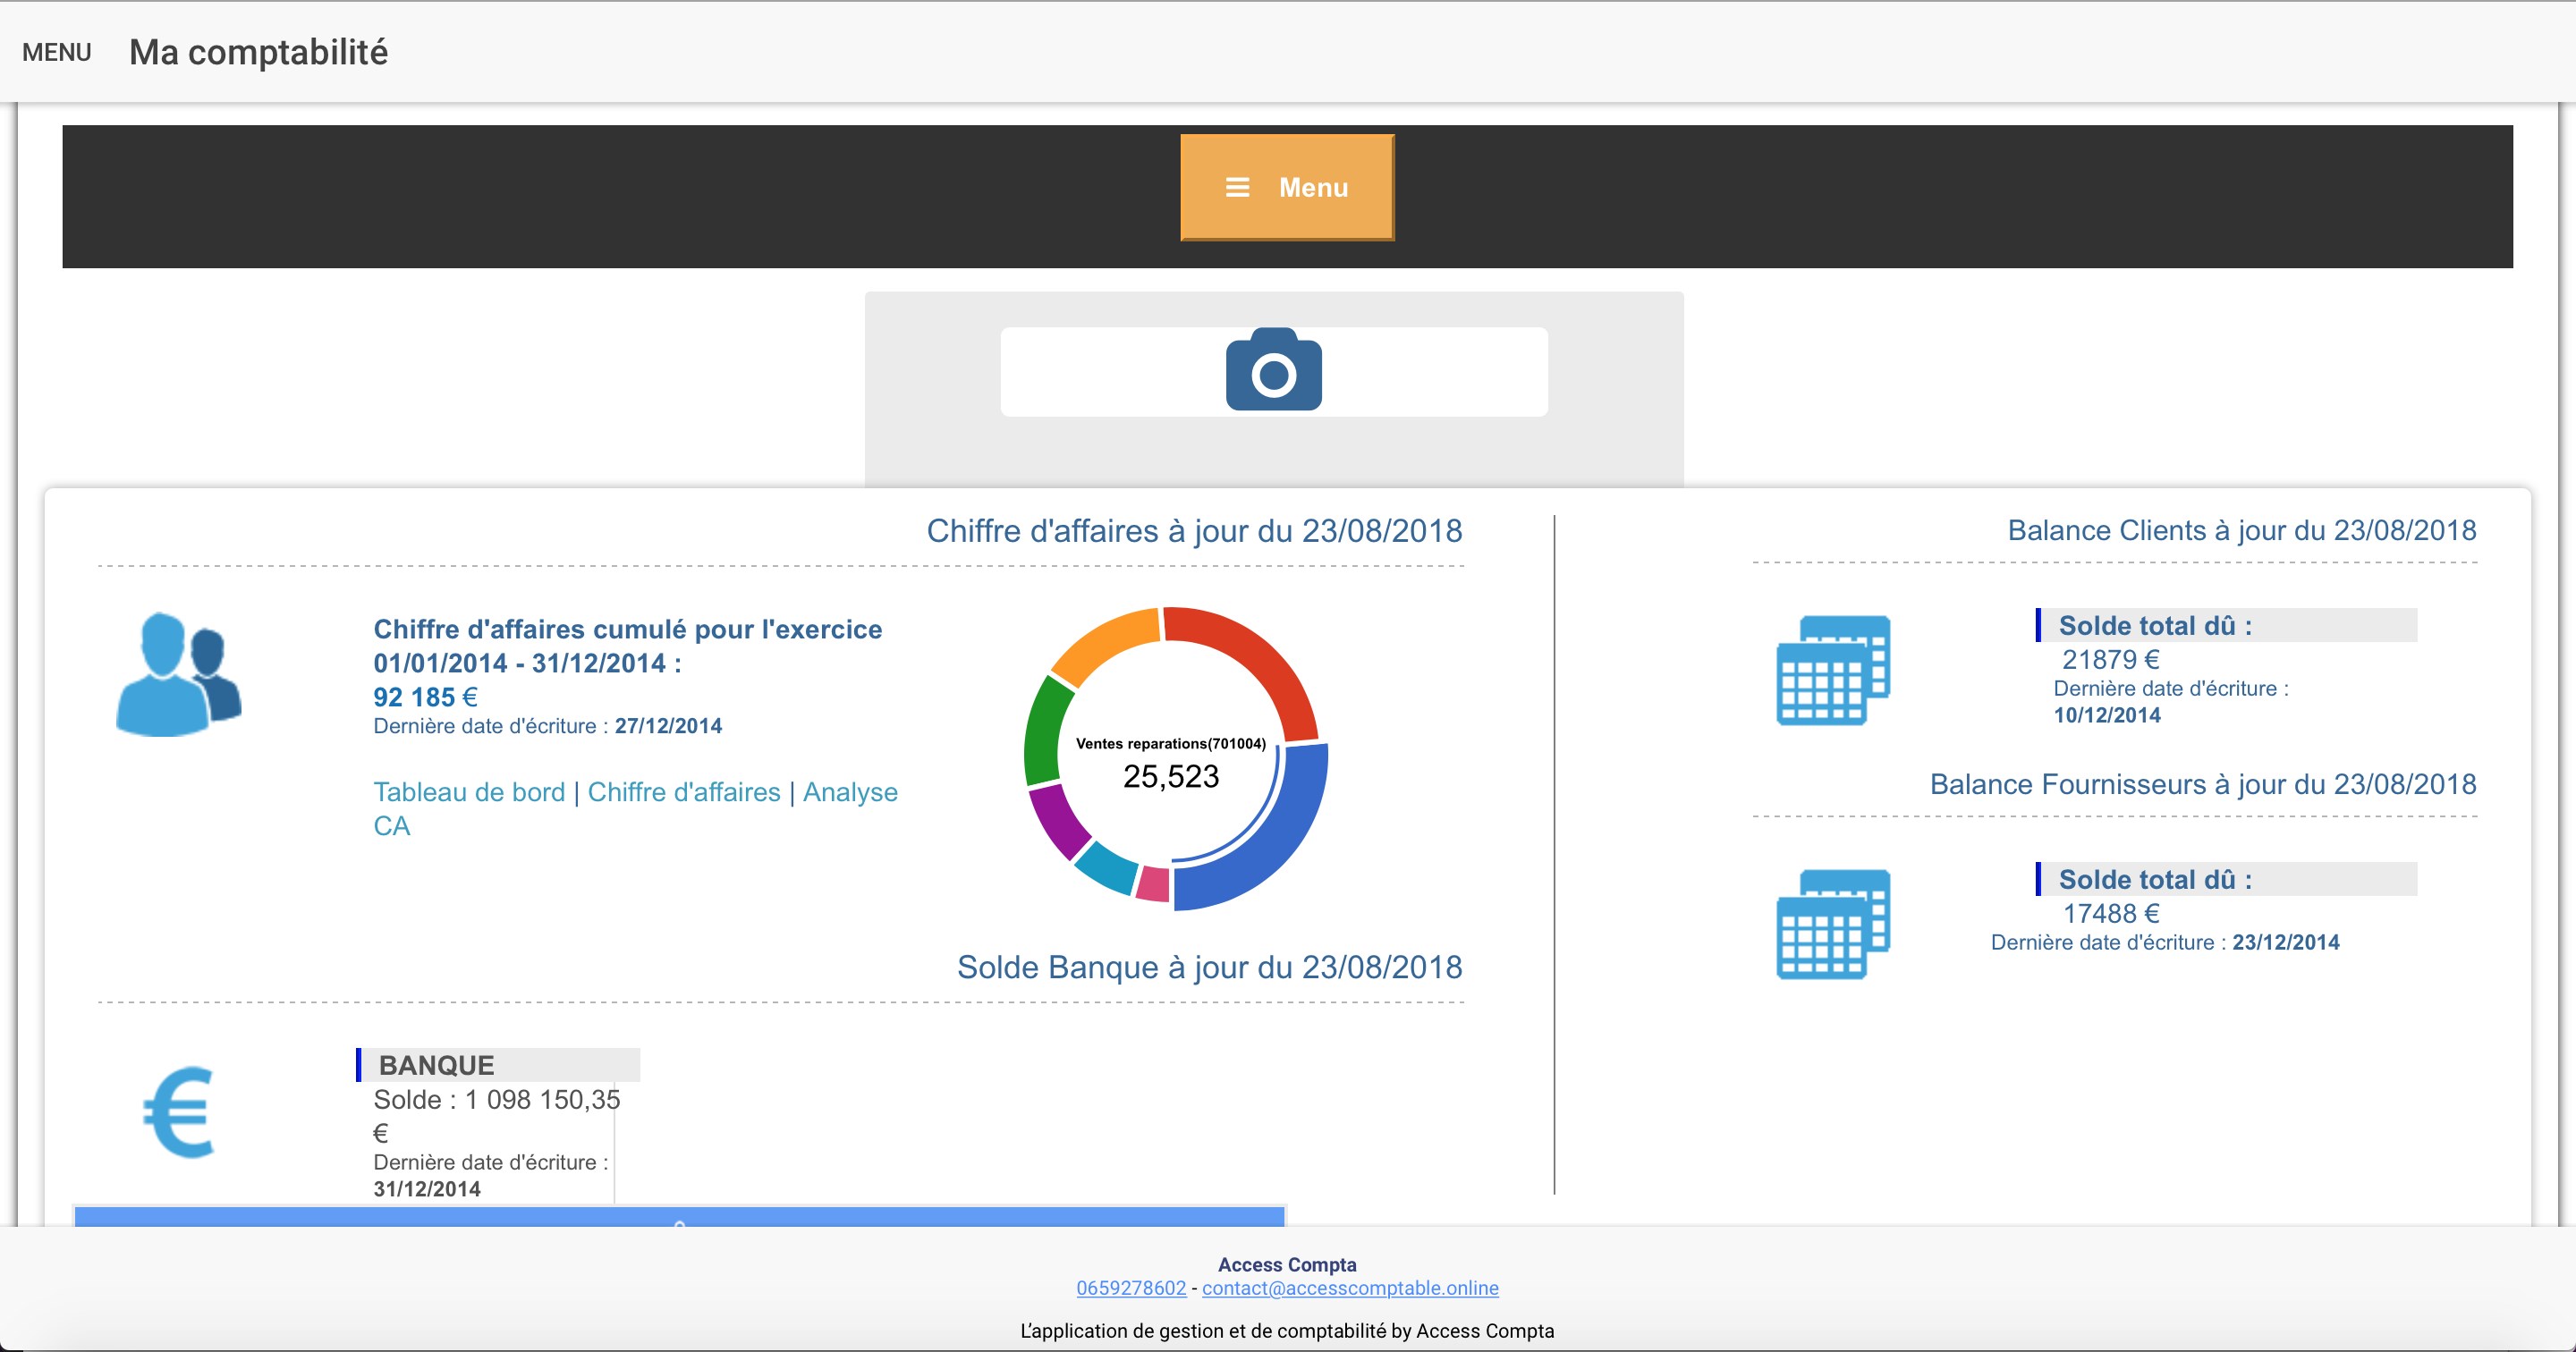Click the BANQUE account heading
The width and height of the screenshot is (2576, 1352).
coord(437,1065)
